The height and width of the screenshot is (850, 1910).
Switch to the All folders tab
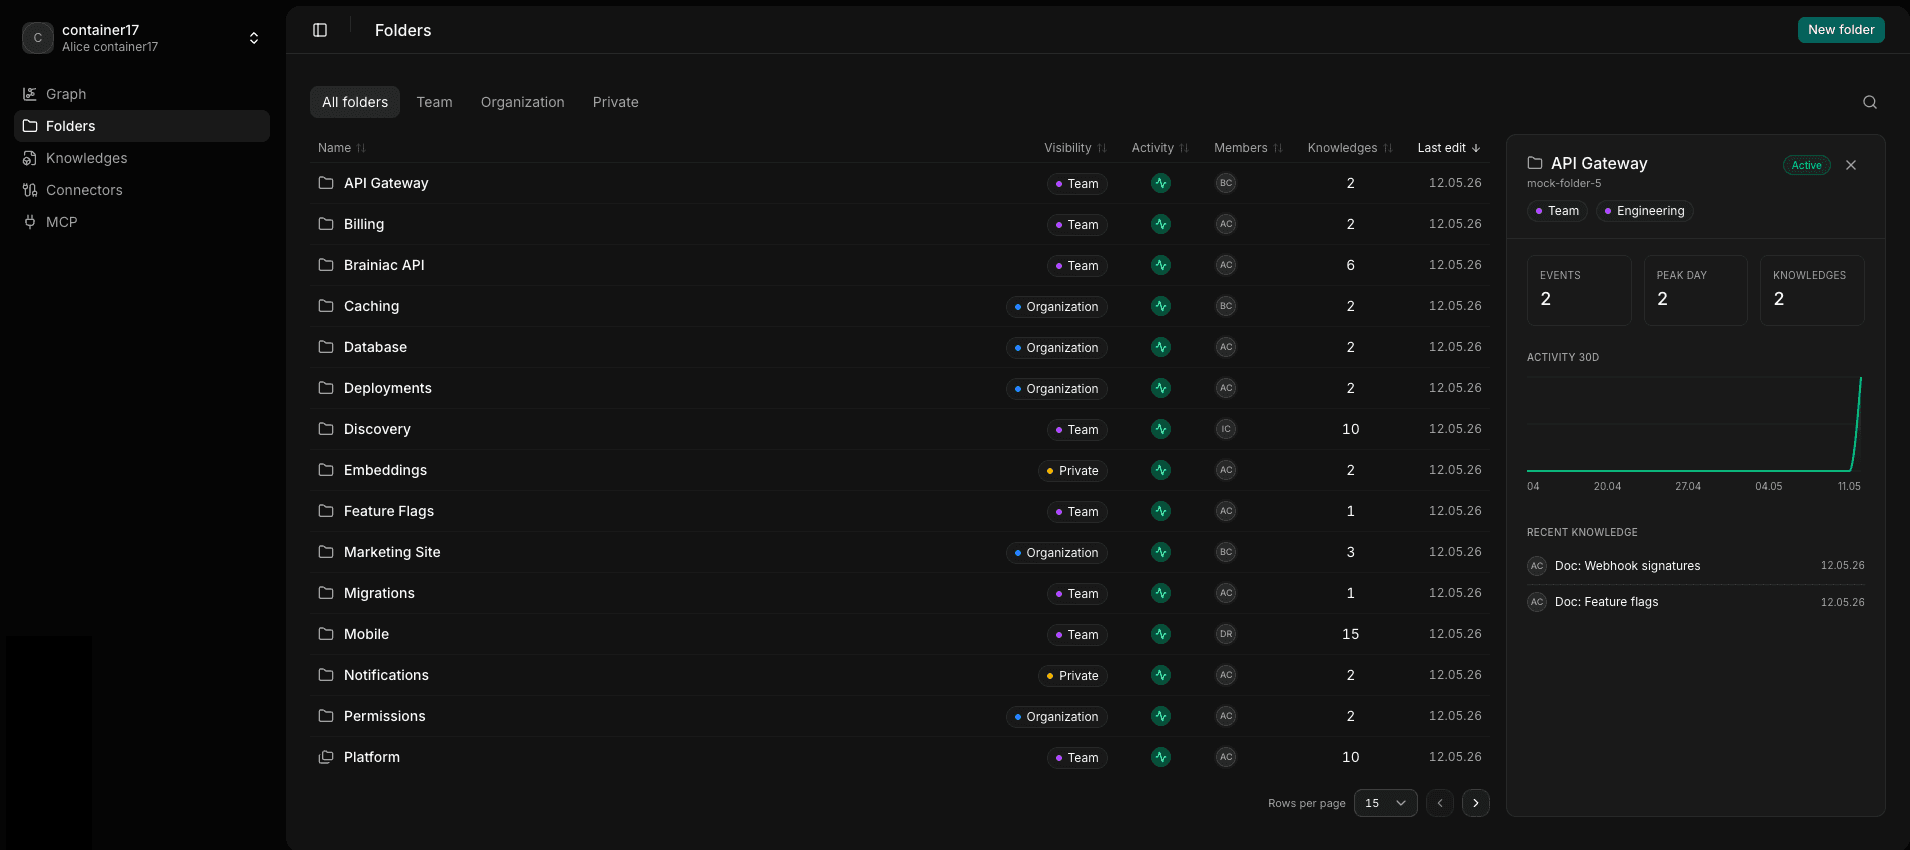355,102
